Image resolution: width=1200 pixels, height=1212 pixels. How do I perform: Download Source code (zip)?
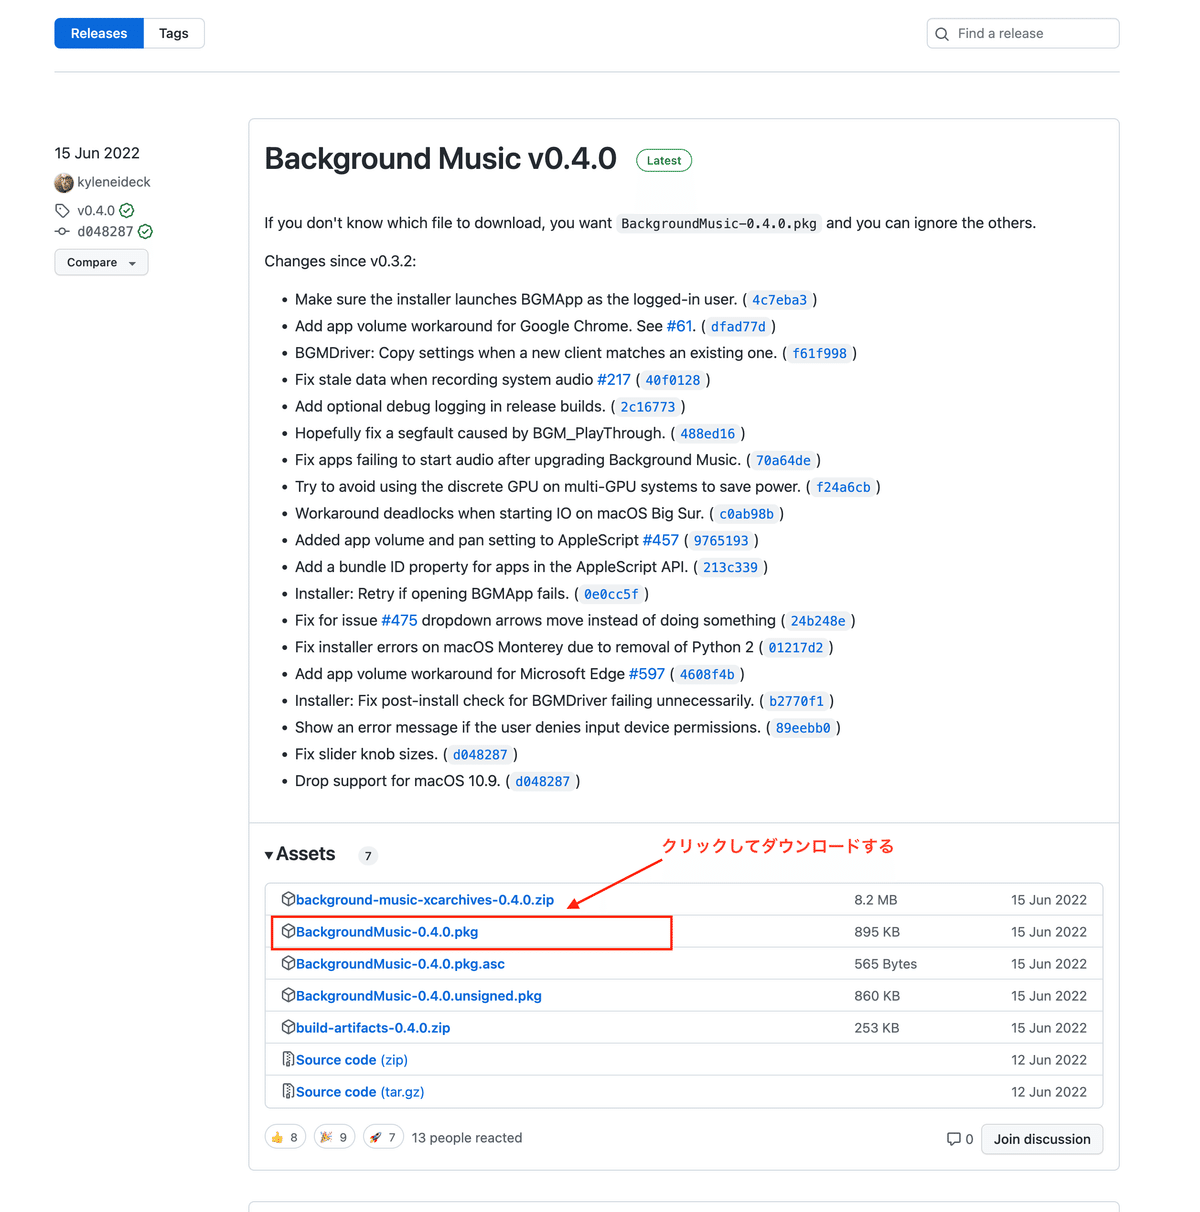point(352,1060)
